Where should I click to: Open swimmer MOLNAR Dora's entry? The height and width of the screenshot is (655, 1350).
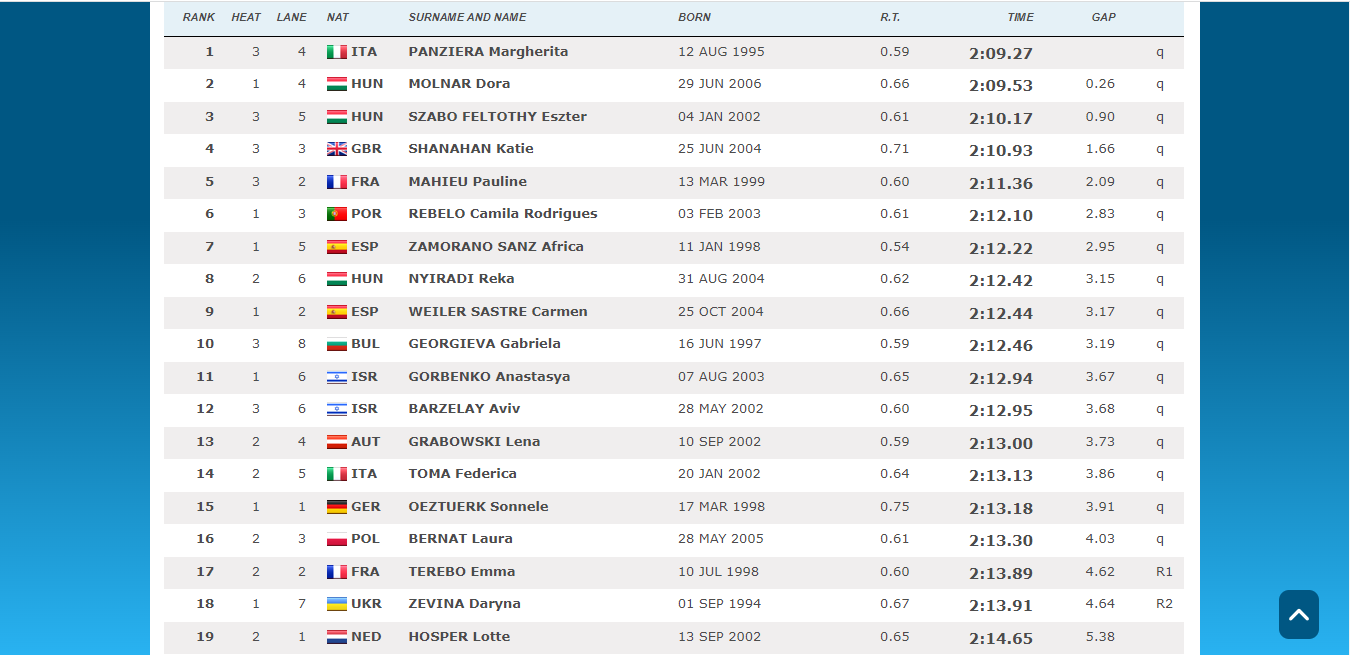coord(459,84)
